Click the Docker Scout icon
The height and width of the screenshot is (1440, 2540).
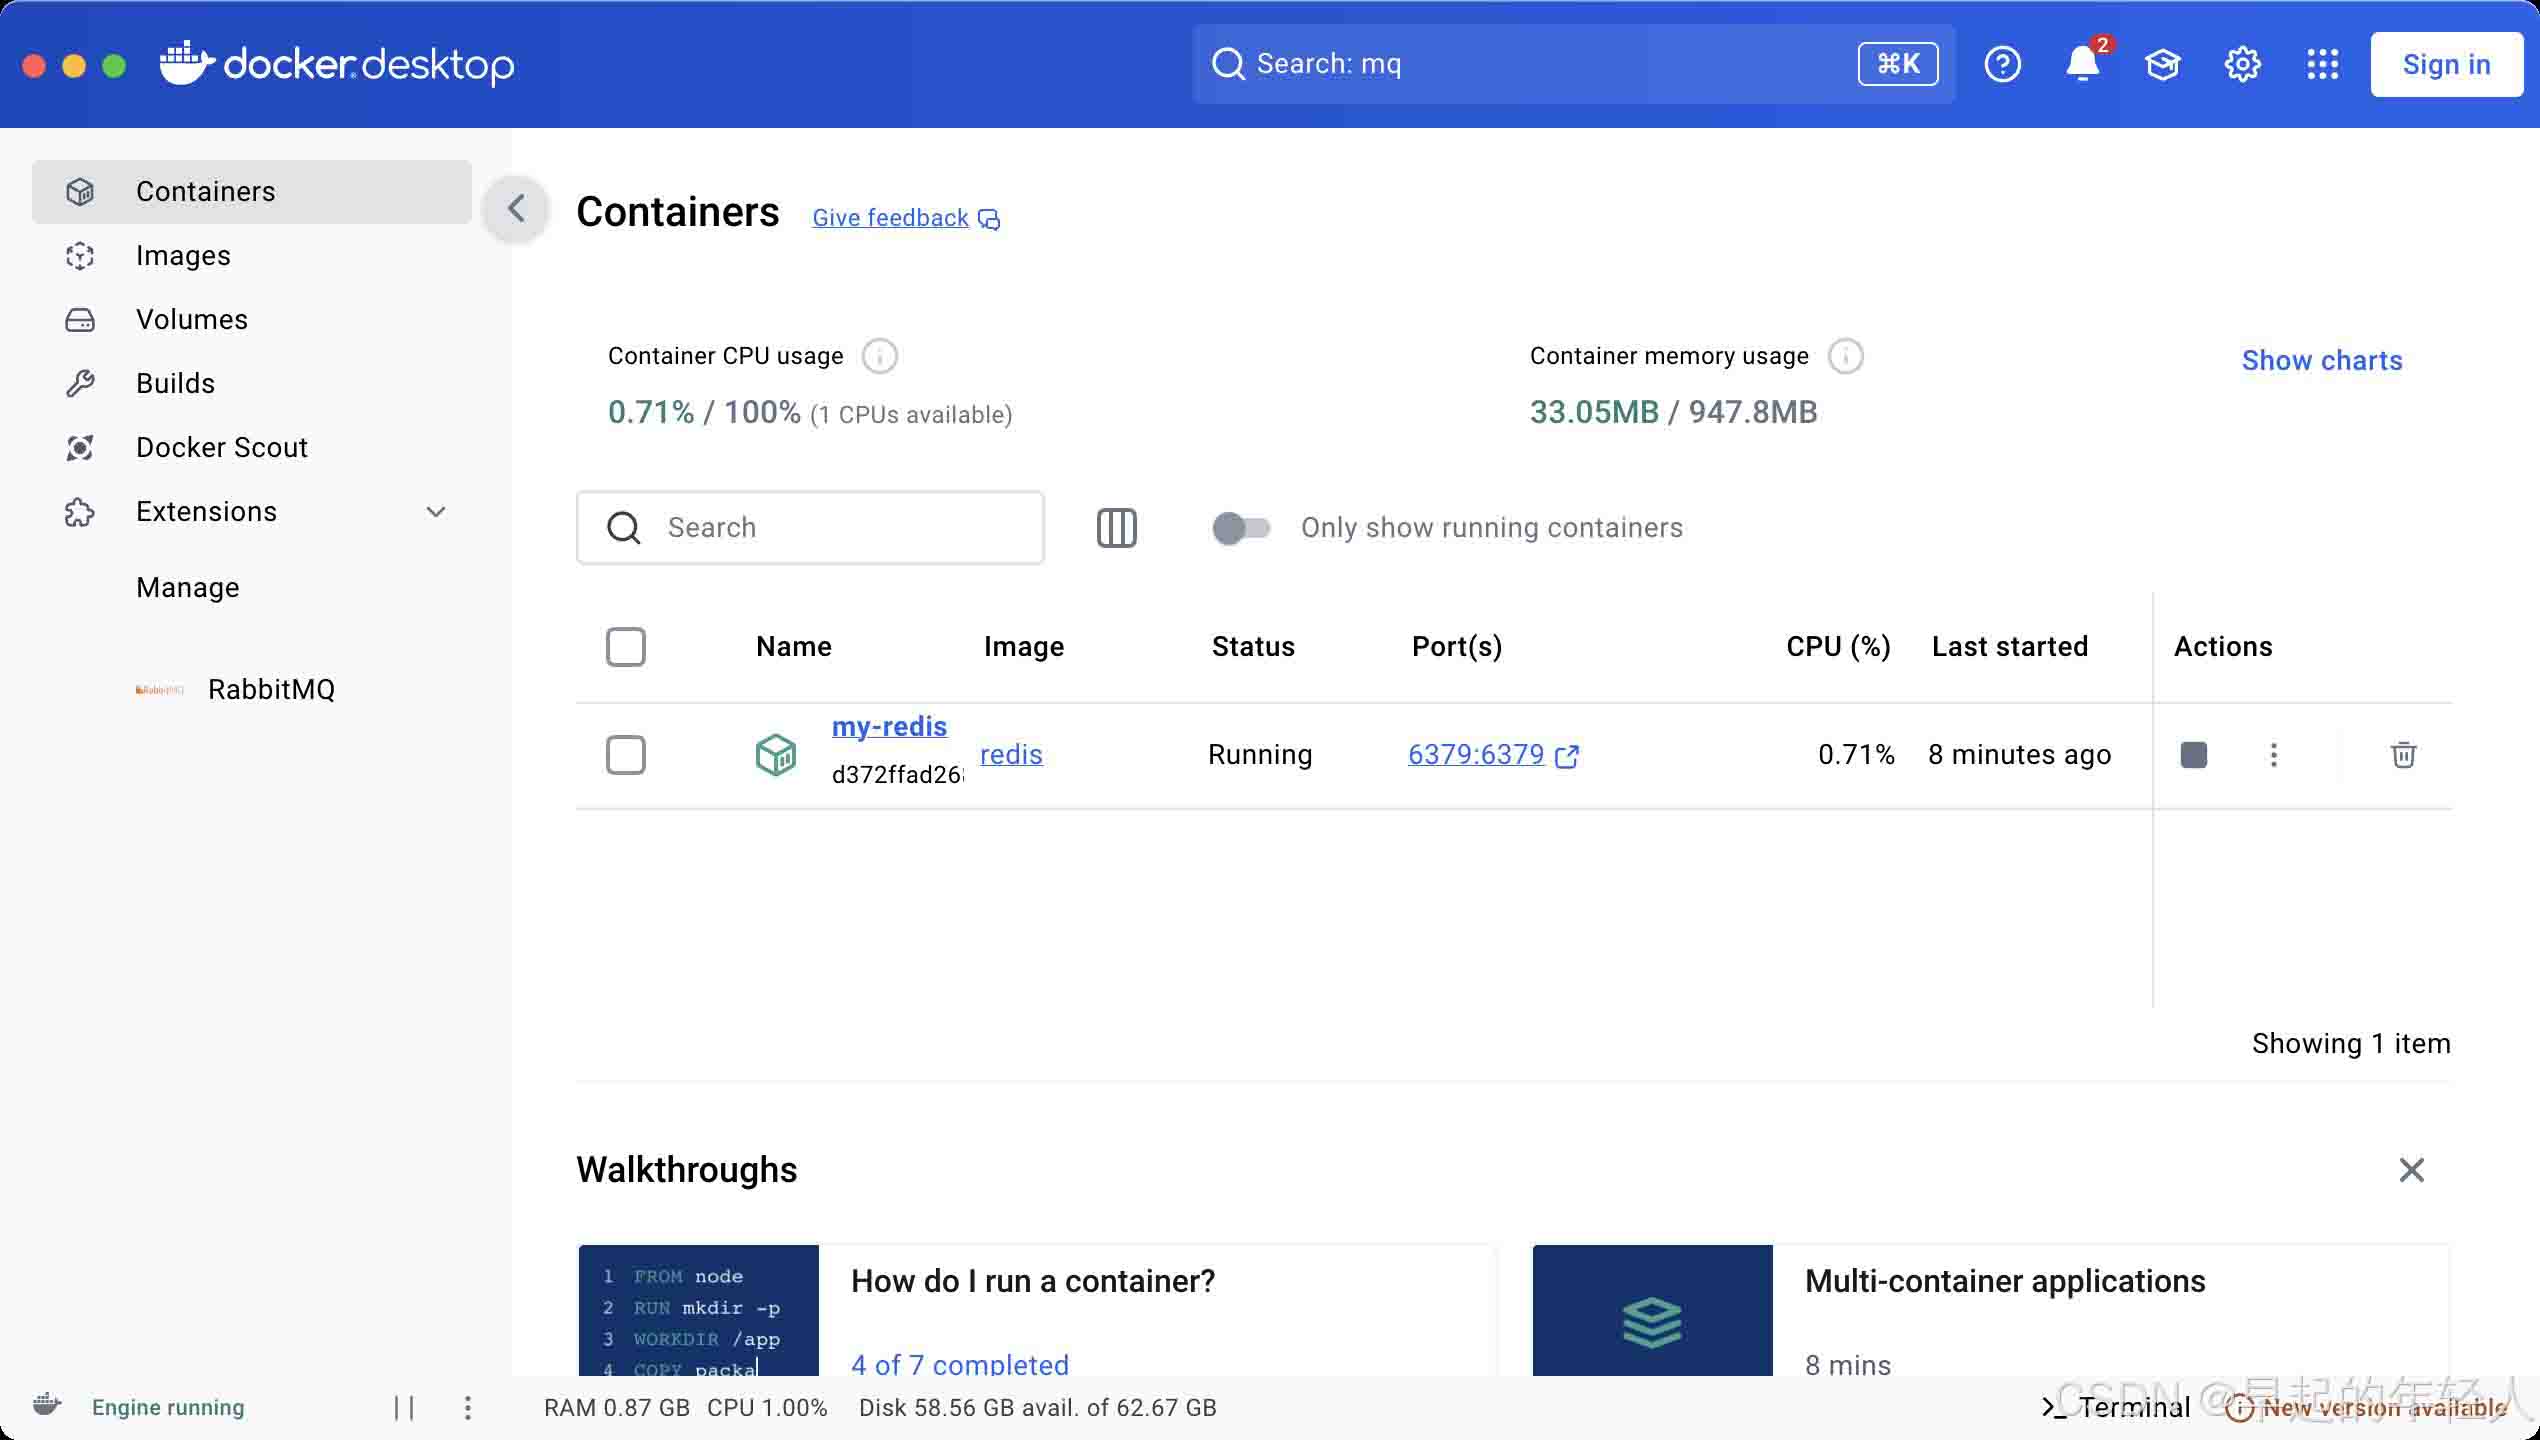(x=80, y=447)
